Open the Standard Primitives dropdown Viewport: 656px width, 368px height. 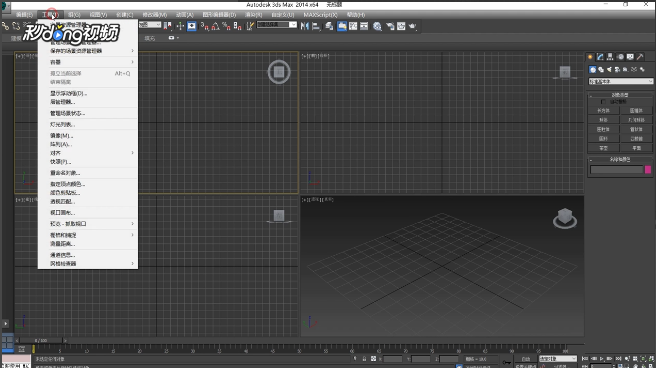(621, 81)
